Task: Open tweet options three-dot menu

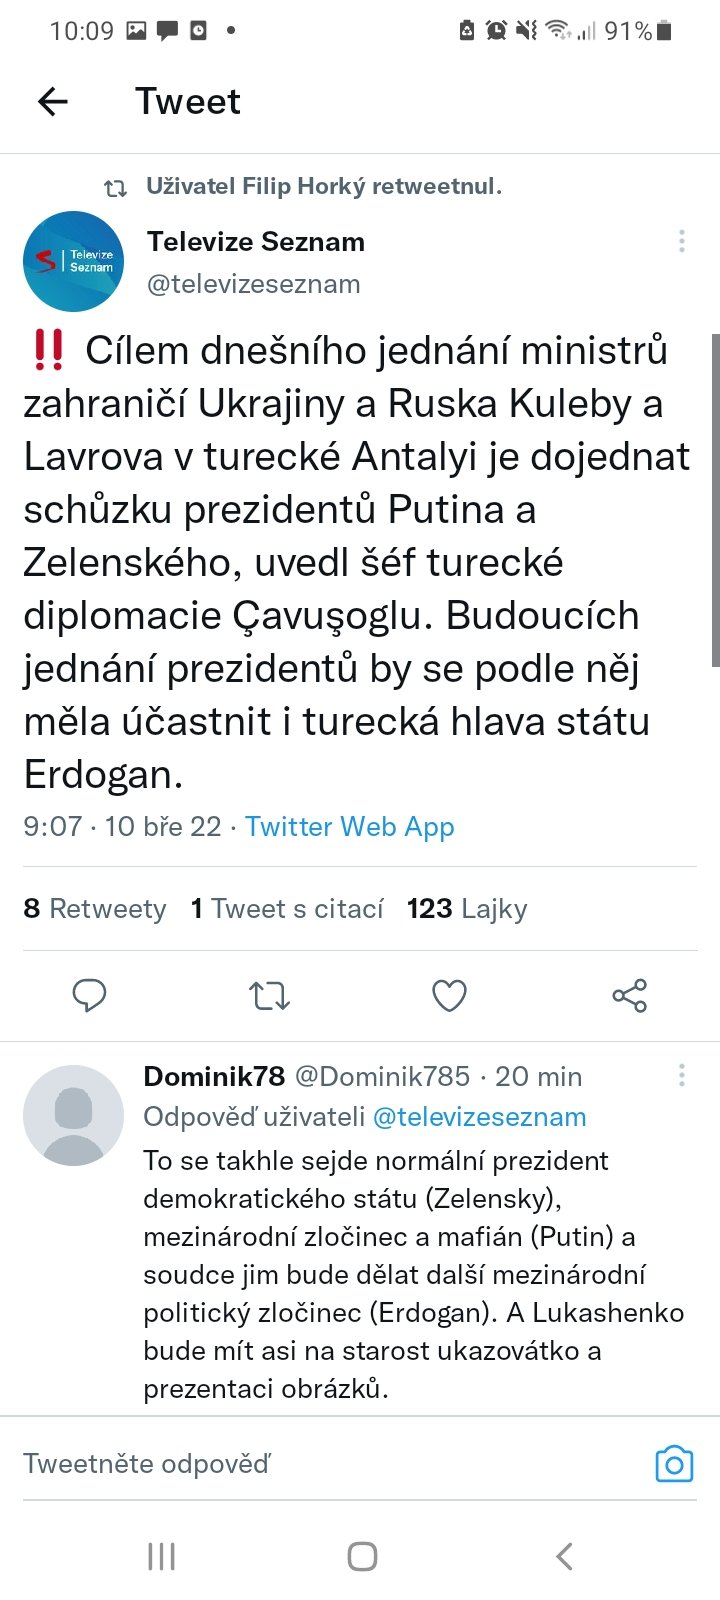Action: click(x=682, y=241)
